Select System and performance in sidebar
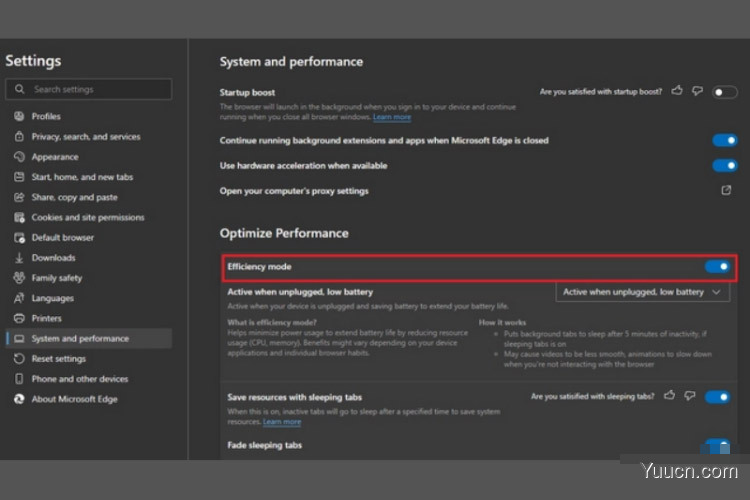 coord(88,338)
